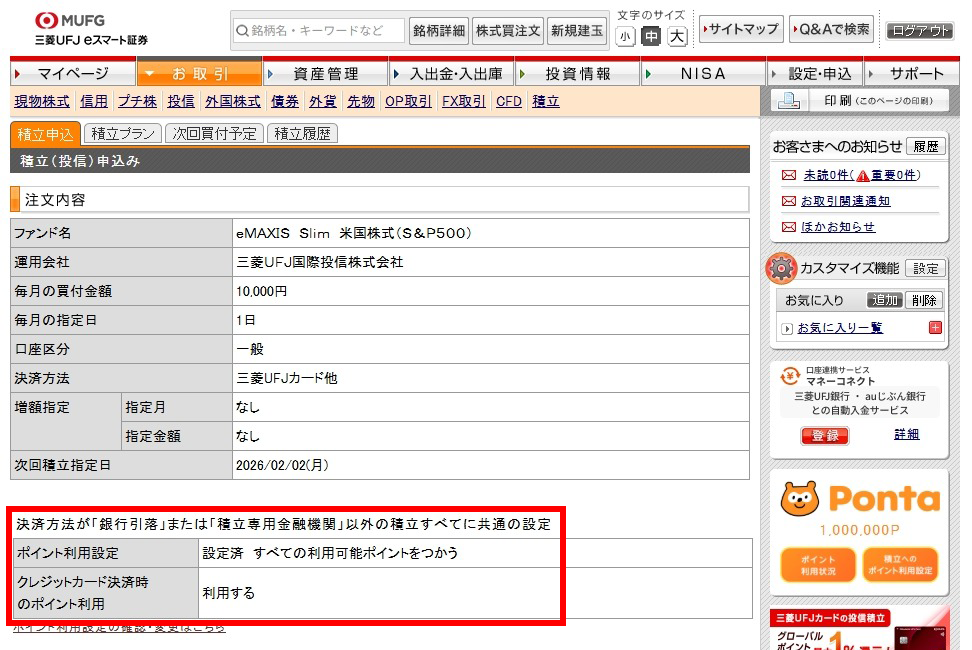Open the 積立履歴 tab
This screenshot has width=972, height=650.
(302, 134)
